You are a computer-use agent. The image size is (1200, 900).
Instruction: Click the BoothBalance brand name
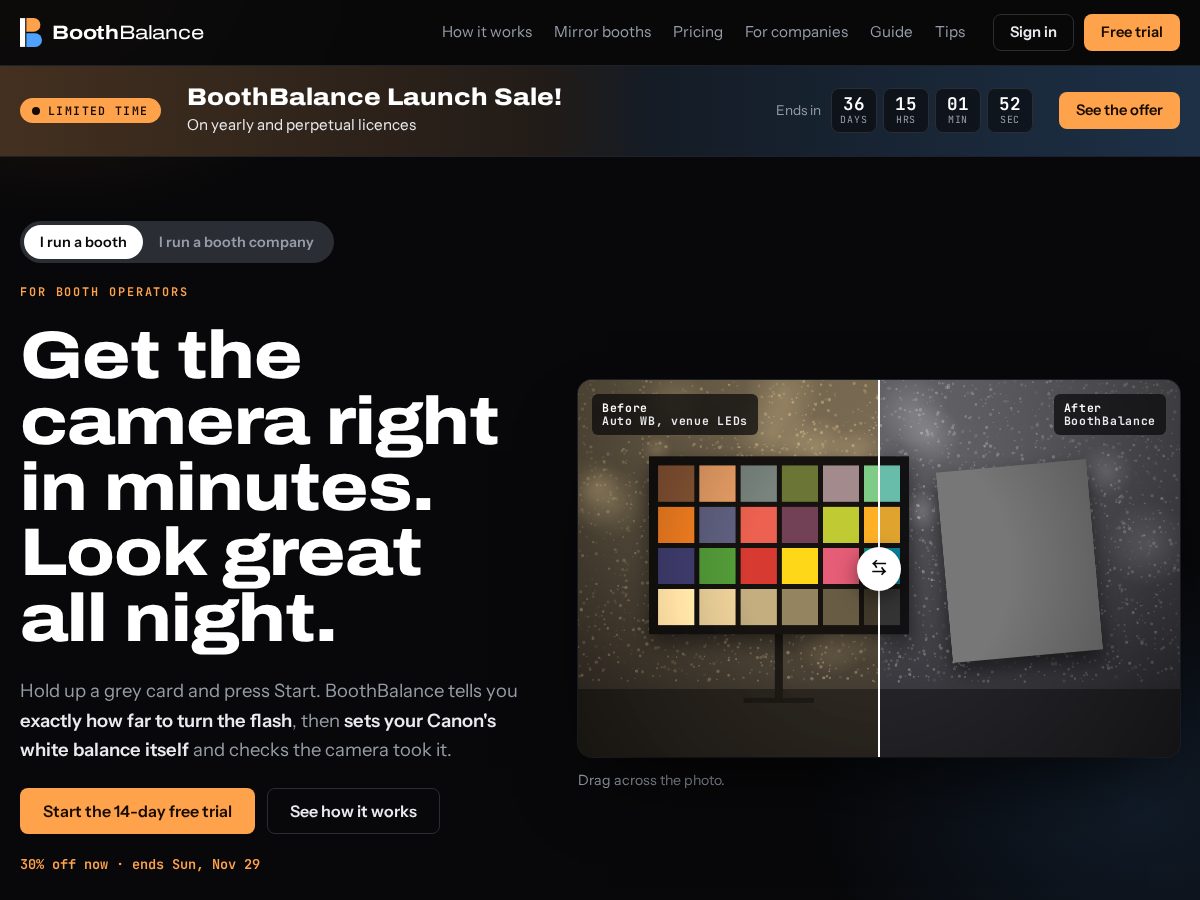128,32
